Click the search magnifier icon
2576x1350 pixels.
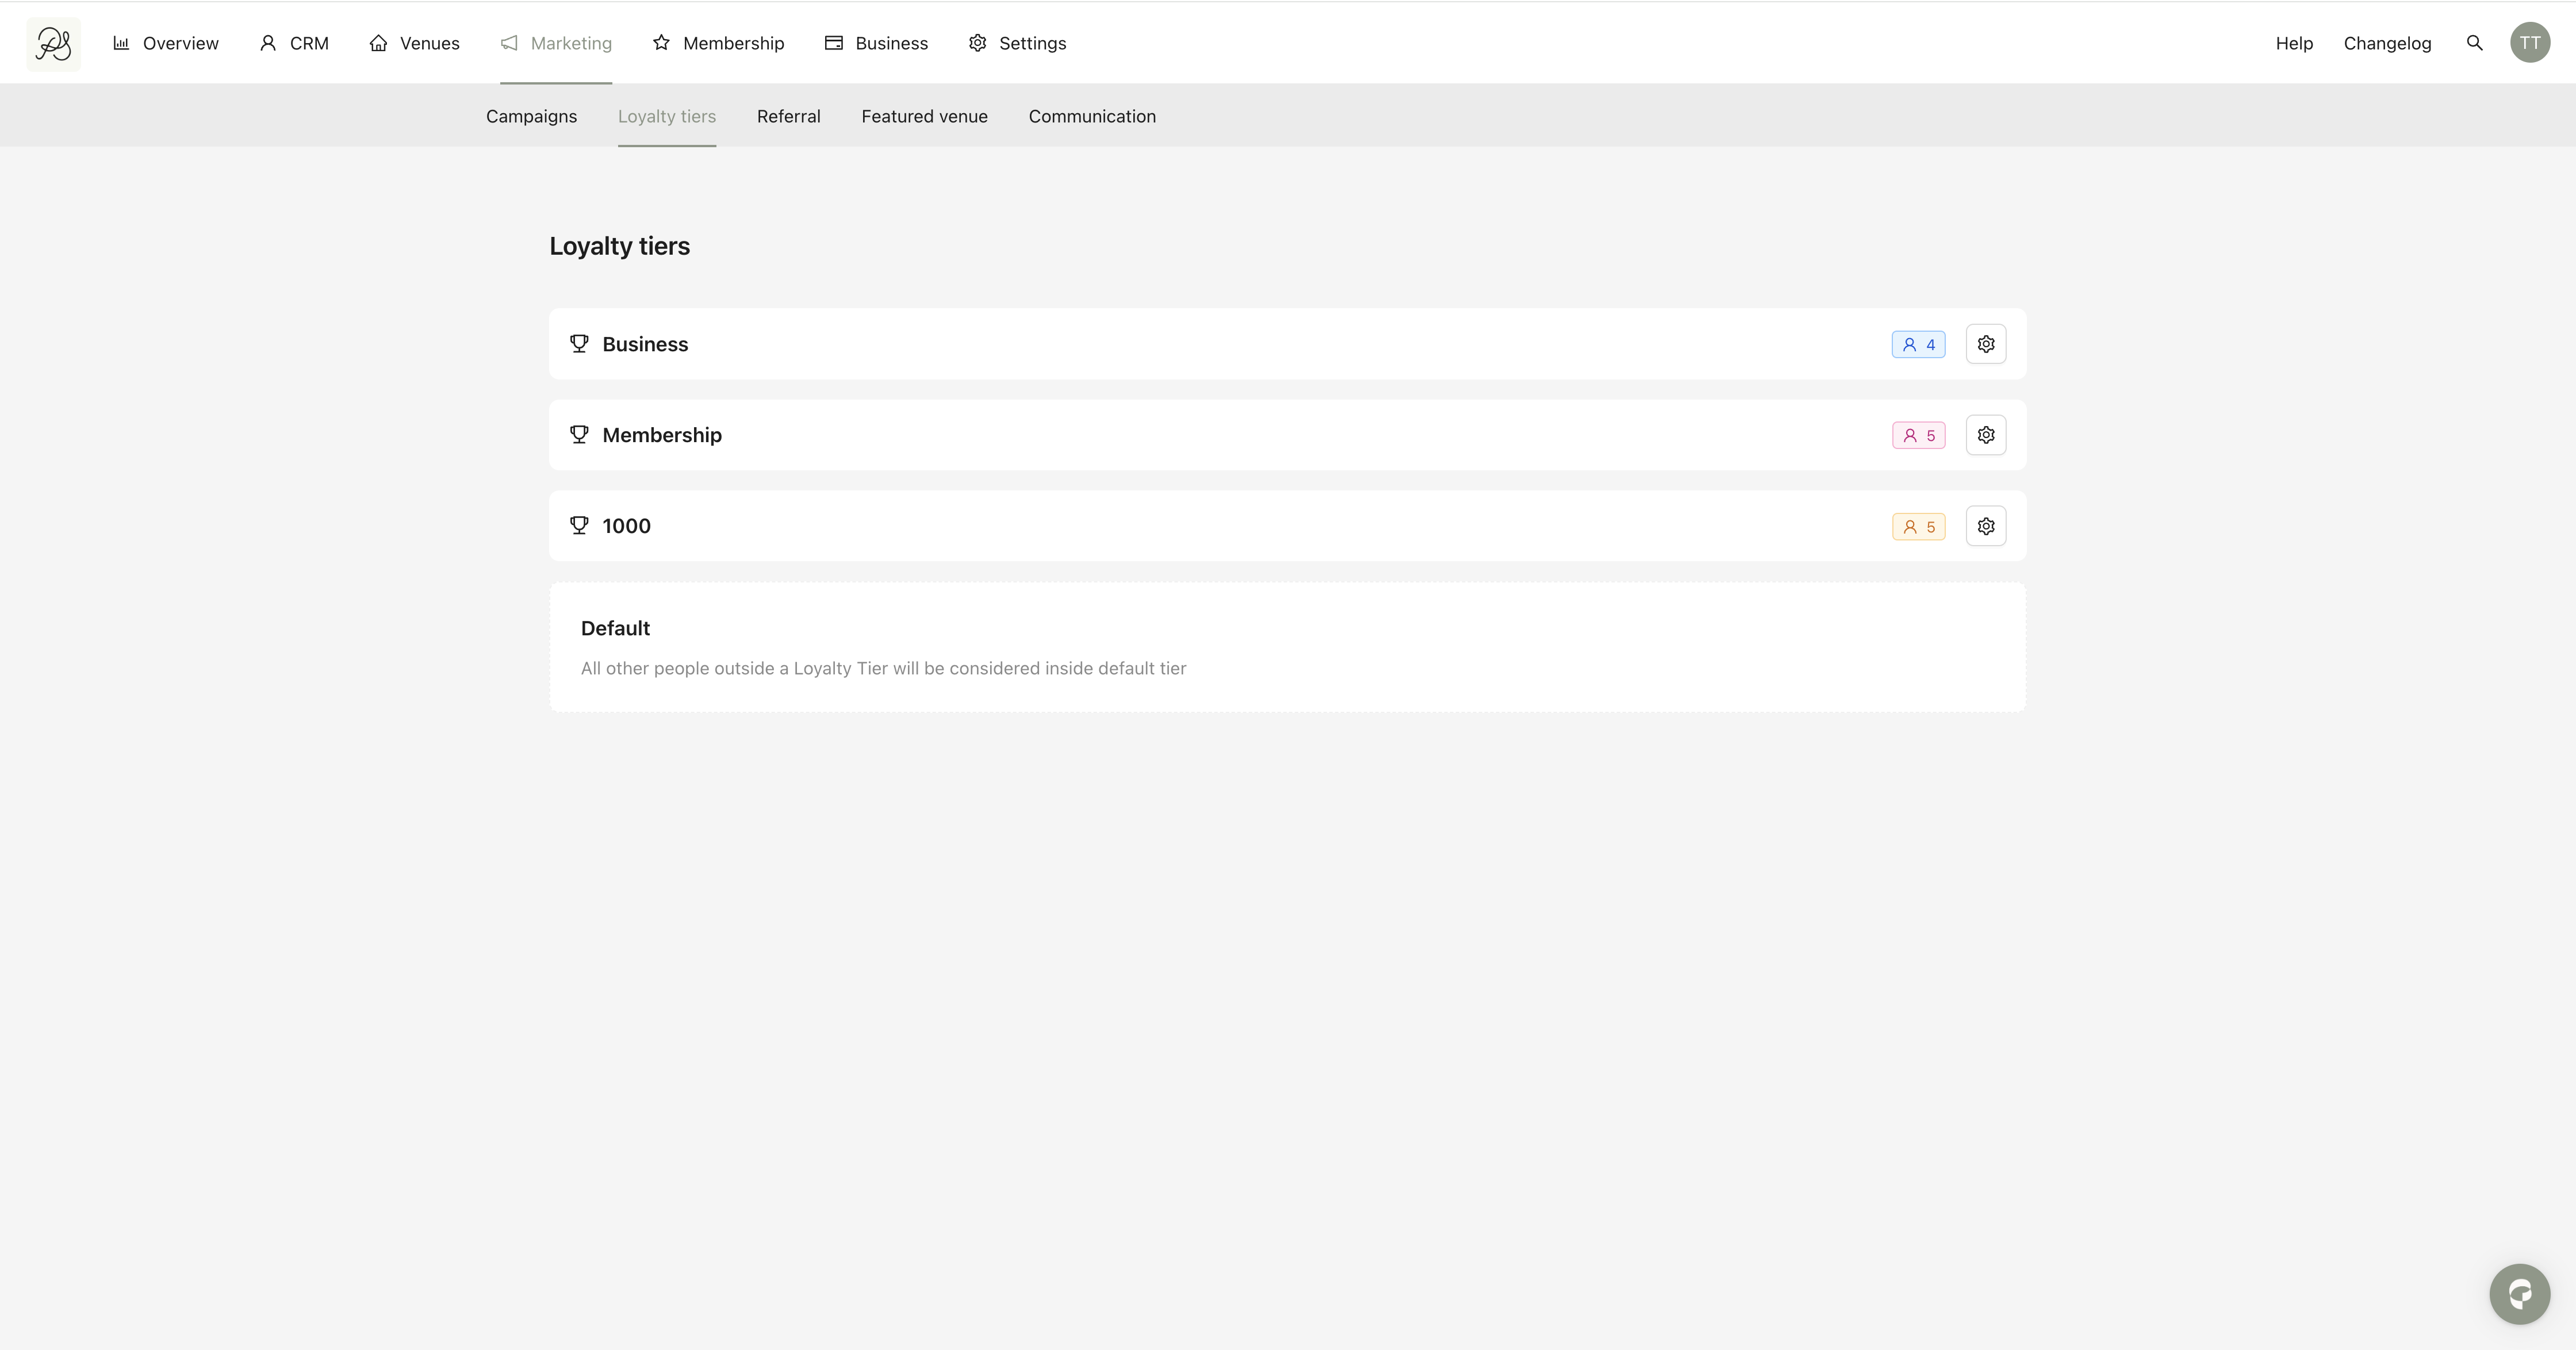[2474, 43]
